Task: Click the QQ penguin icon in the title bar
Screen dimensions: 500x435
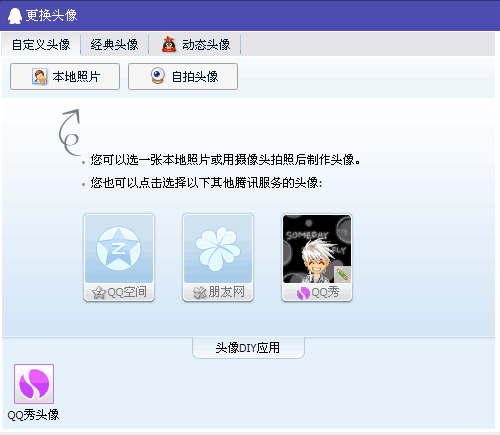Action: coord(14,16)
